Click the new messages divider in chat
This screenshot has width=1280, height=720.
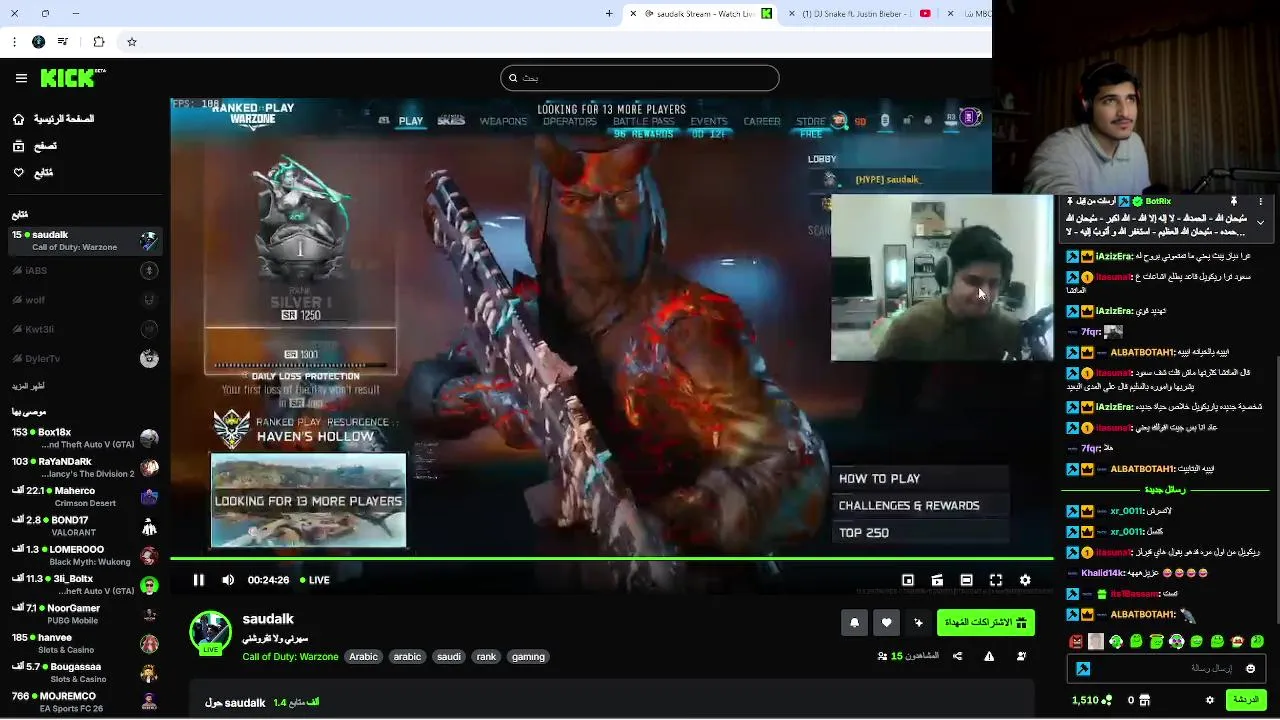click(1165, 490)
